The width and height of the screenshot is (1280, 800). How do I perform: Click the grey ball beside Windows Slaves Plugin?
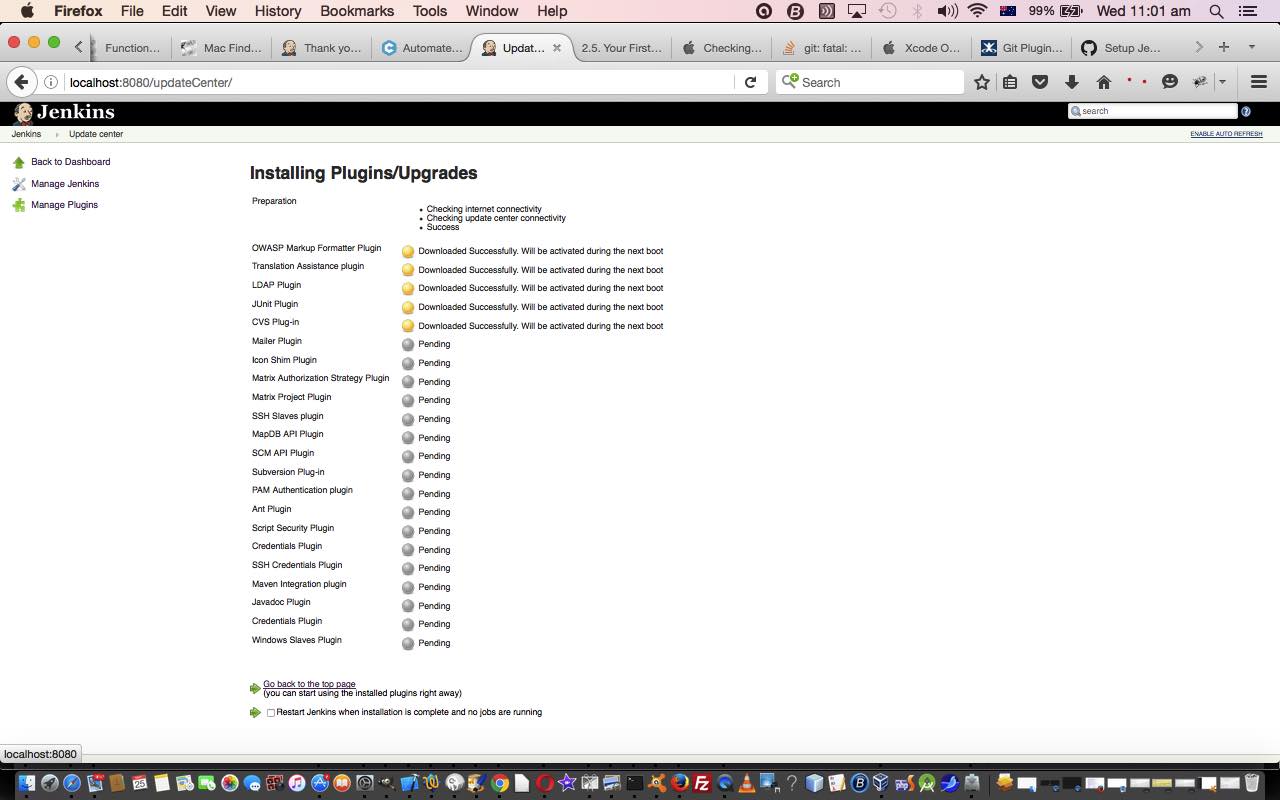[408, 643]
